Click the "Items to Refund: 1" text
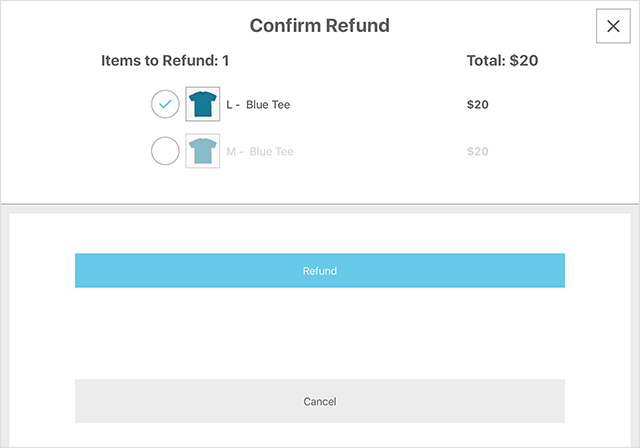Image resolution: width=640 pixels, height=448 pixels. (165, 61)
